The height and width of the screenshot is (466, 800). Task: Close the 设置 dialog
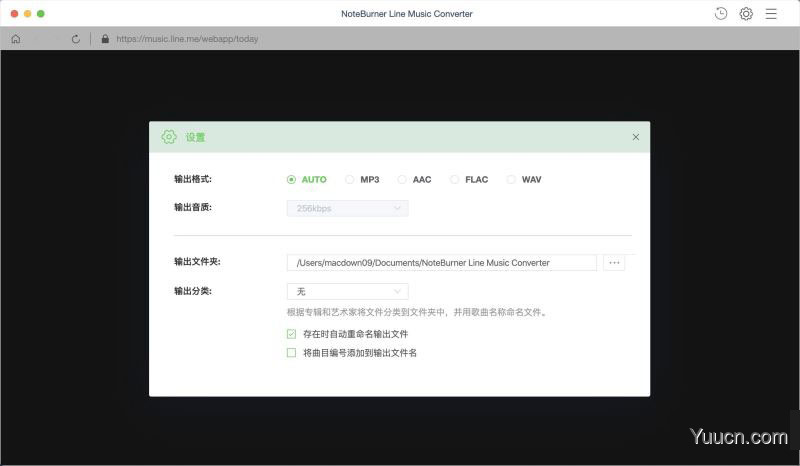pos(636,137)
